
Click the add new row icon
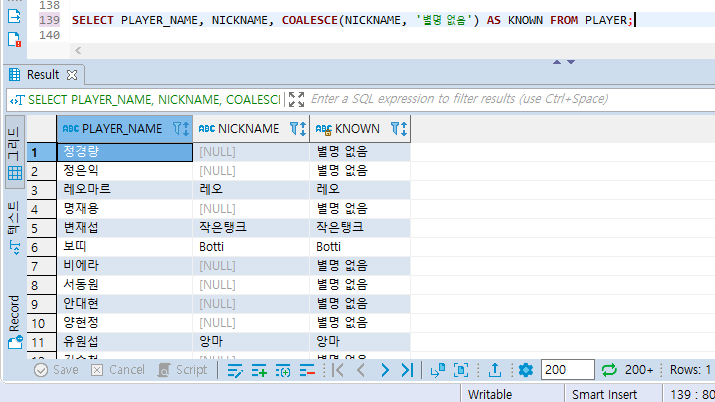pos(259,370)
